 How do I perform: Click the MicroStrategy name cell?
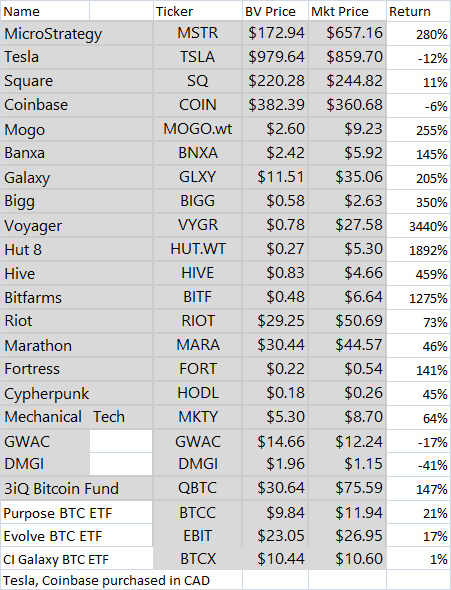click(x=77, y=33)
